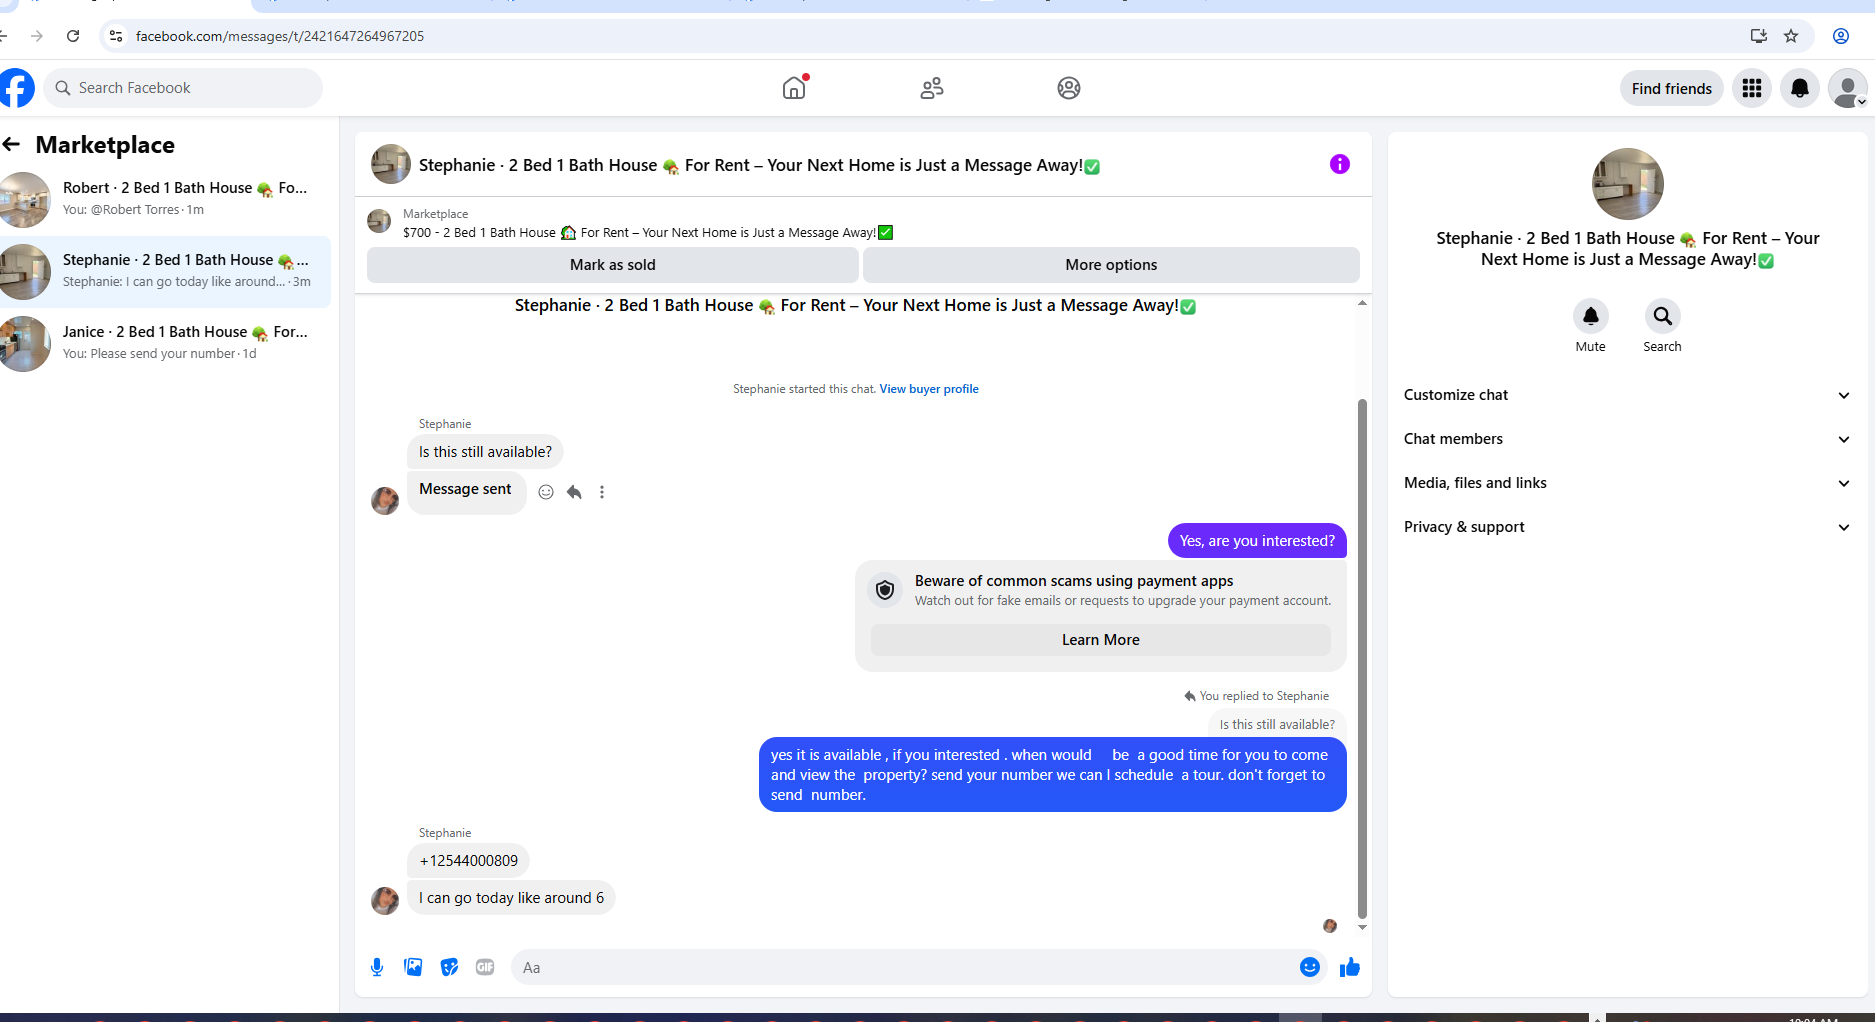Open the listing thumbnail in right panel

(1627, 184)
